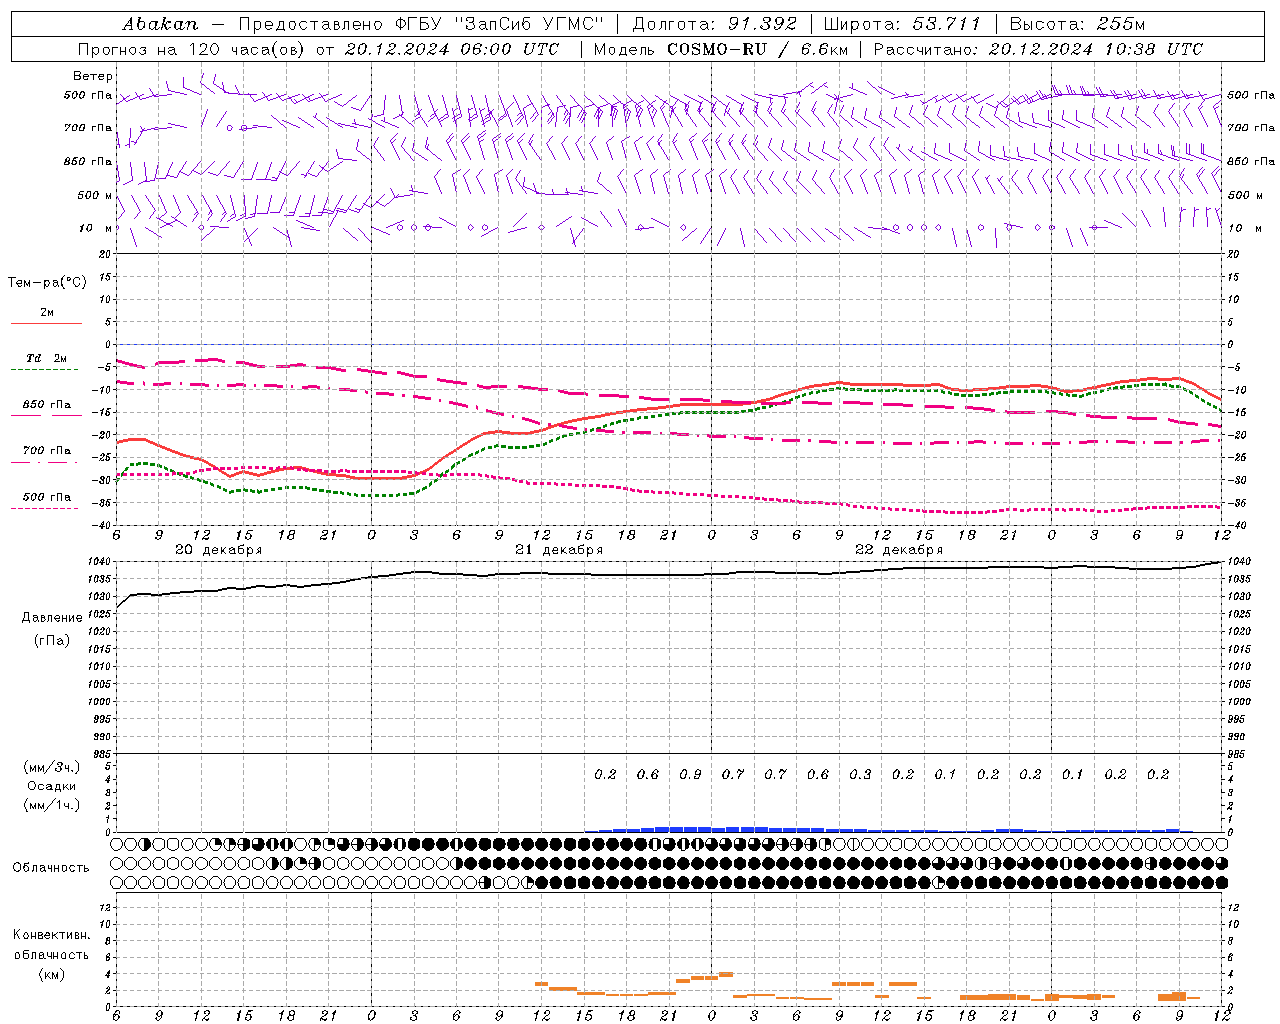Click the dashed line sample under "Td 2м"
The height and width of the screenshot is (1024, 1280).
pyautogui.click(x=44, y=370)
